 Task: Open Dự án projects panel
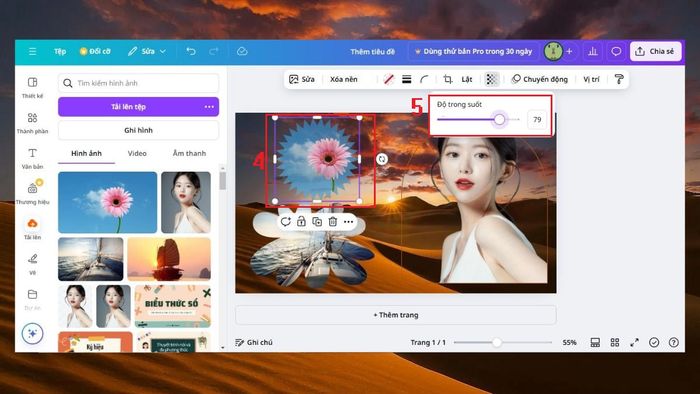pos(33,300)
